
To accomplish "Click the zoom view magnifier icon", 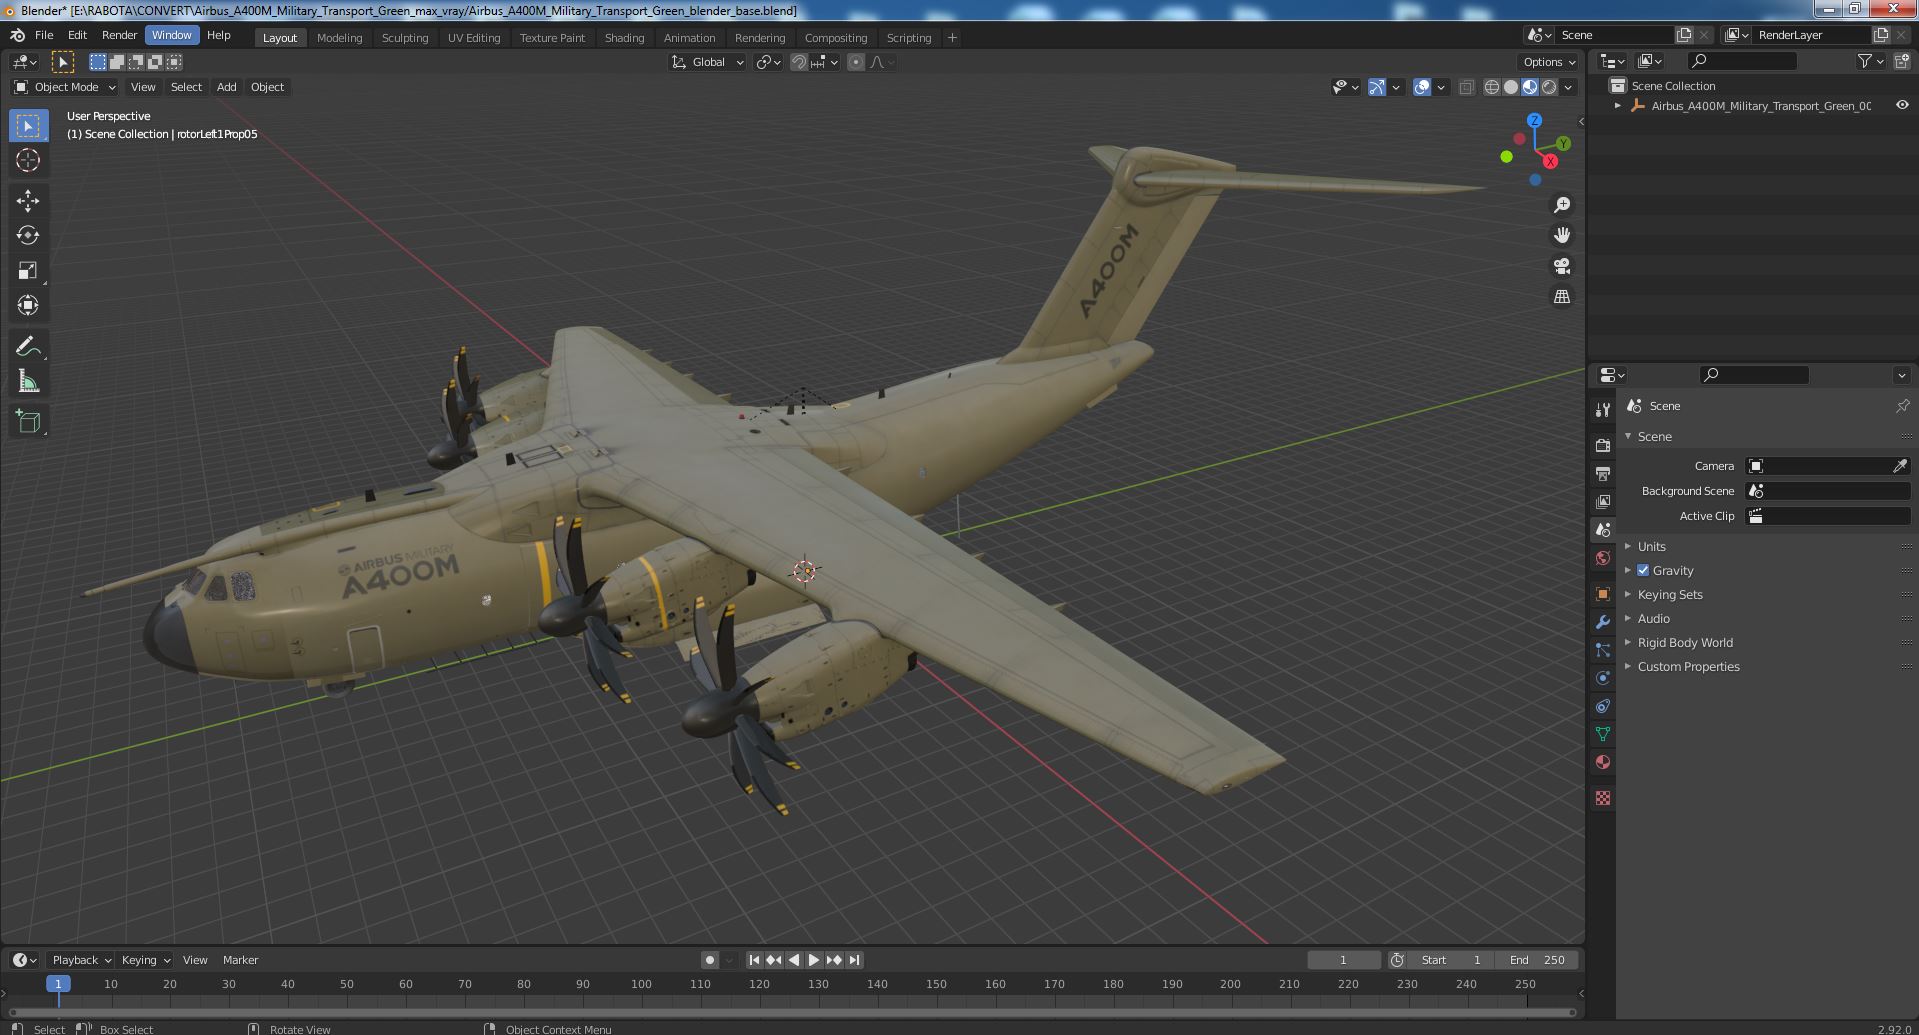I will point(1561,205).
